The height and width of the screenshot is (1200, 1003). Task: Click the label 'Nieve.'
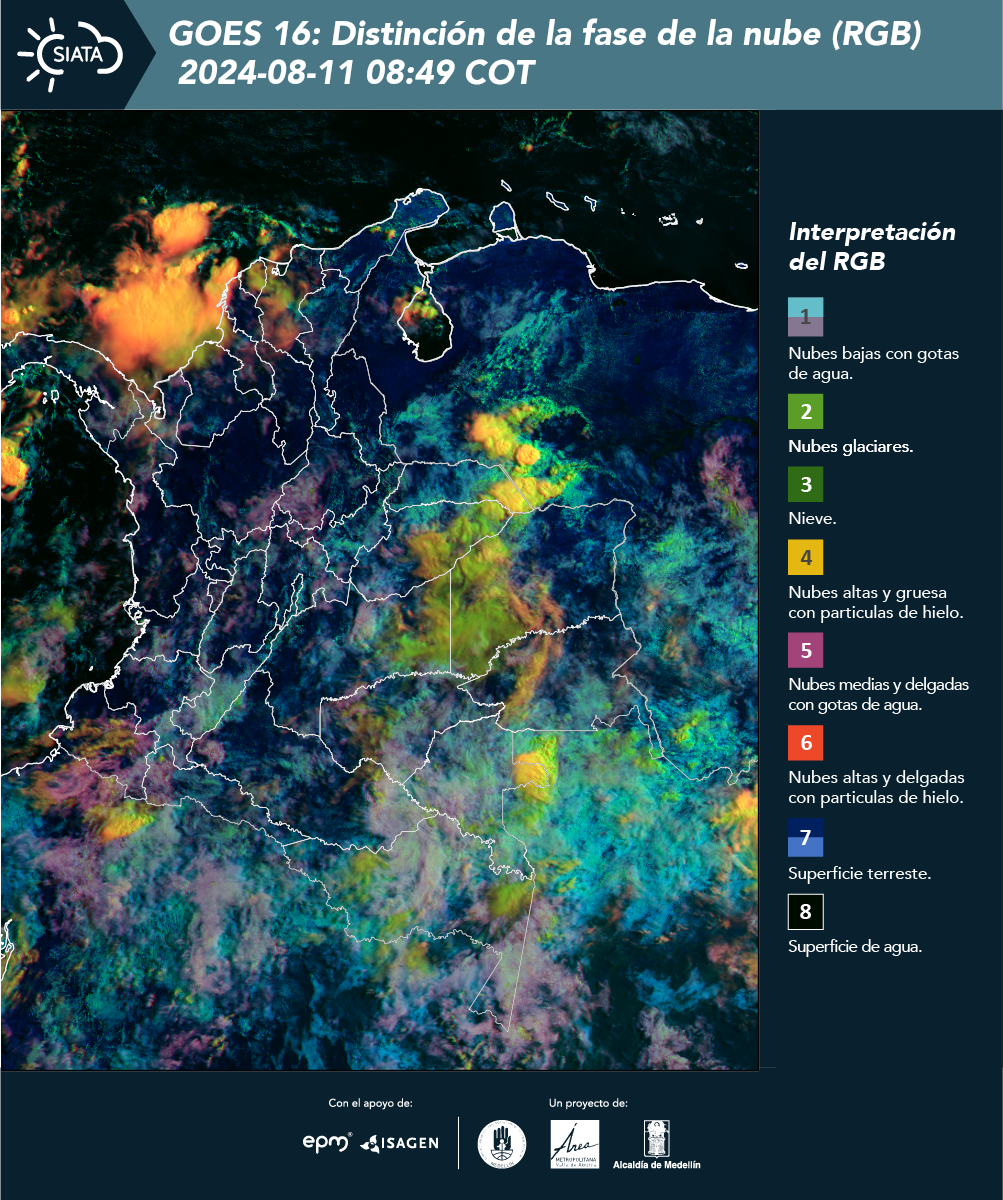812,519
